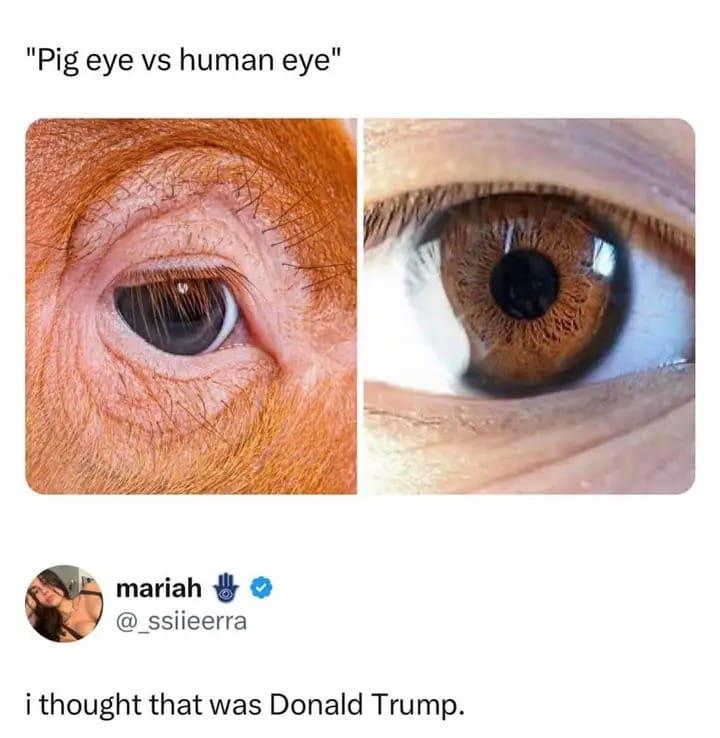Image resolution: width=720 pixels, height=738 pixels.
Task: Open mariah's round profile avatar
Action: click(x=64, y=604)
